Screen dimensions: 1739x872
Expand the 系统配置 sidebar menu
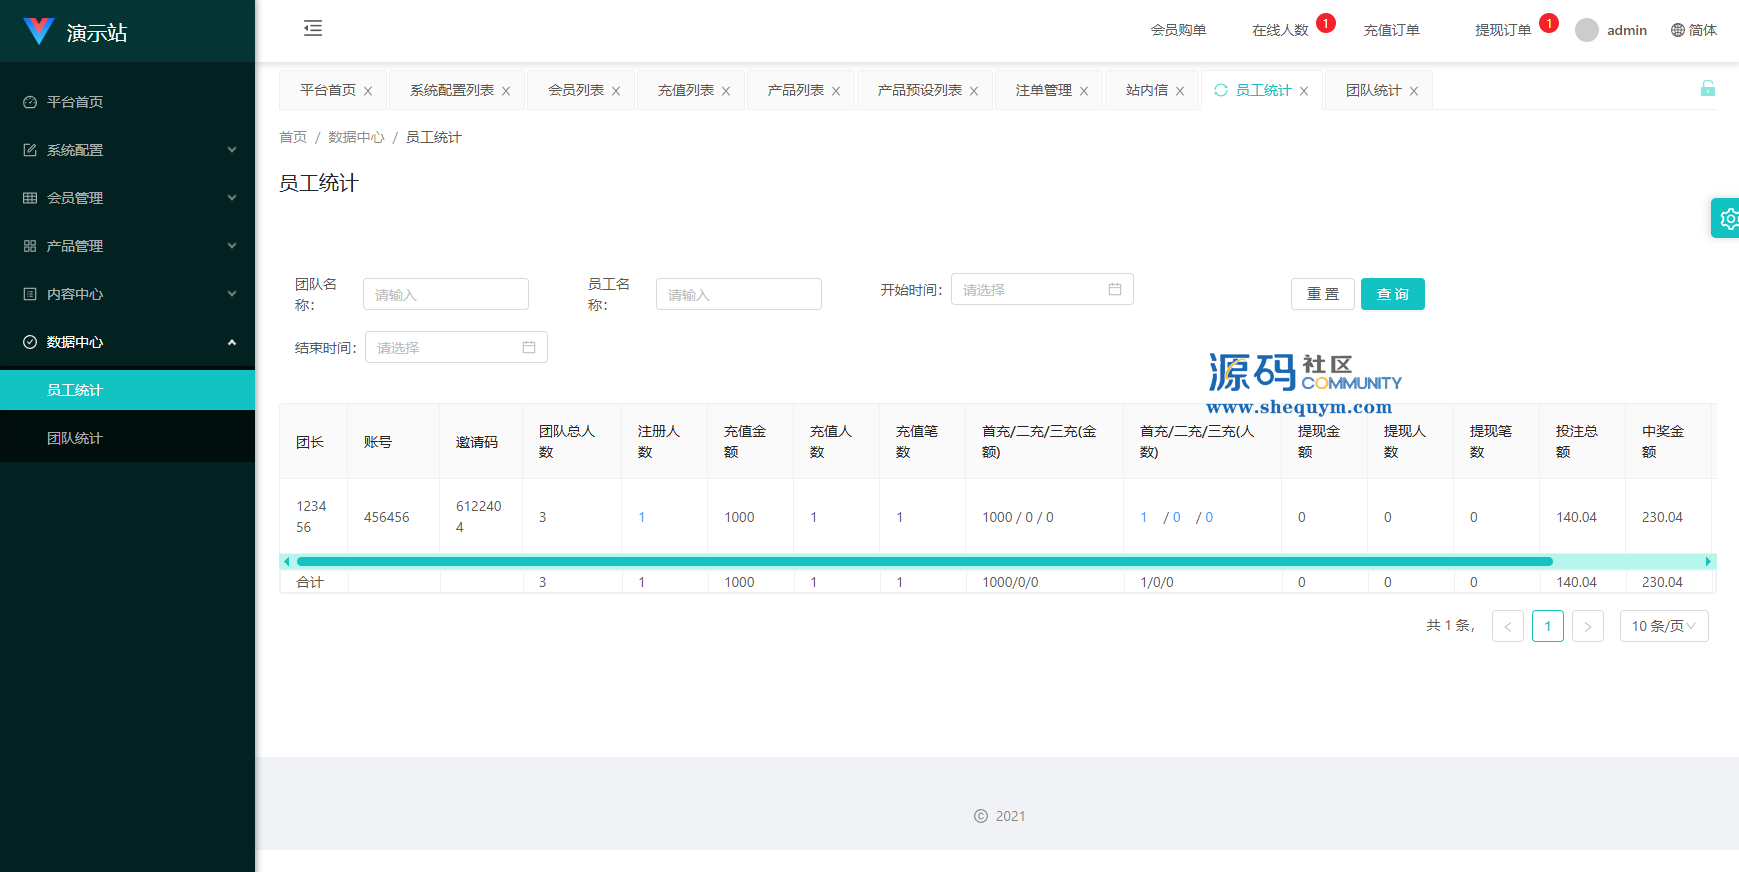pyautogui.click(x=127, y=150)
